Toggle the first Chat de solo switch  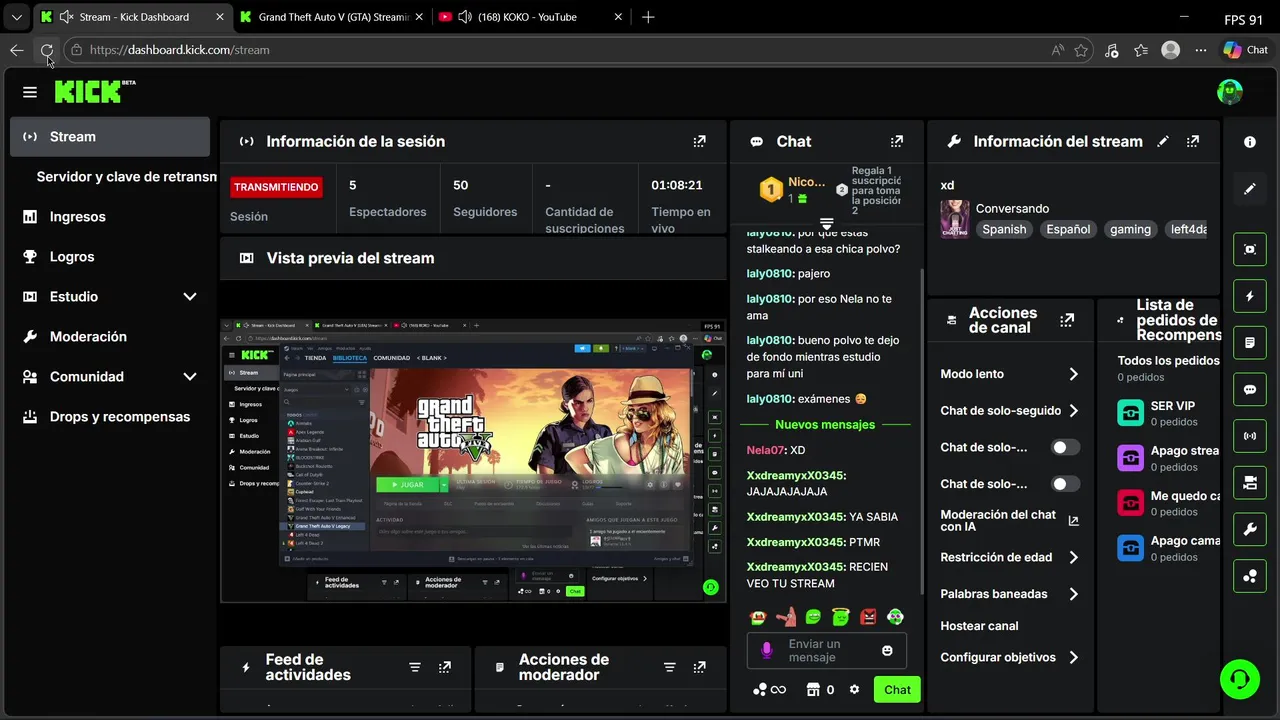pos(1066,447)
